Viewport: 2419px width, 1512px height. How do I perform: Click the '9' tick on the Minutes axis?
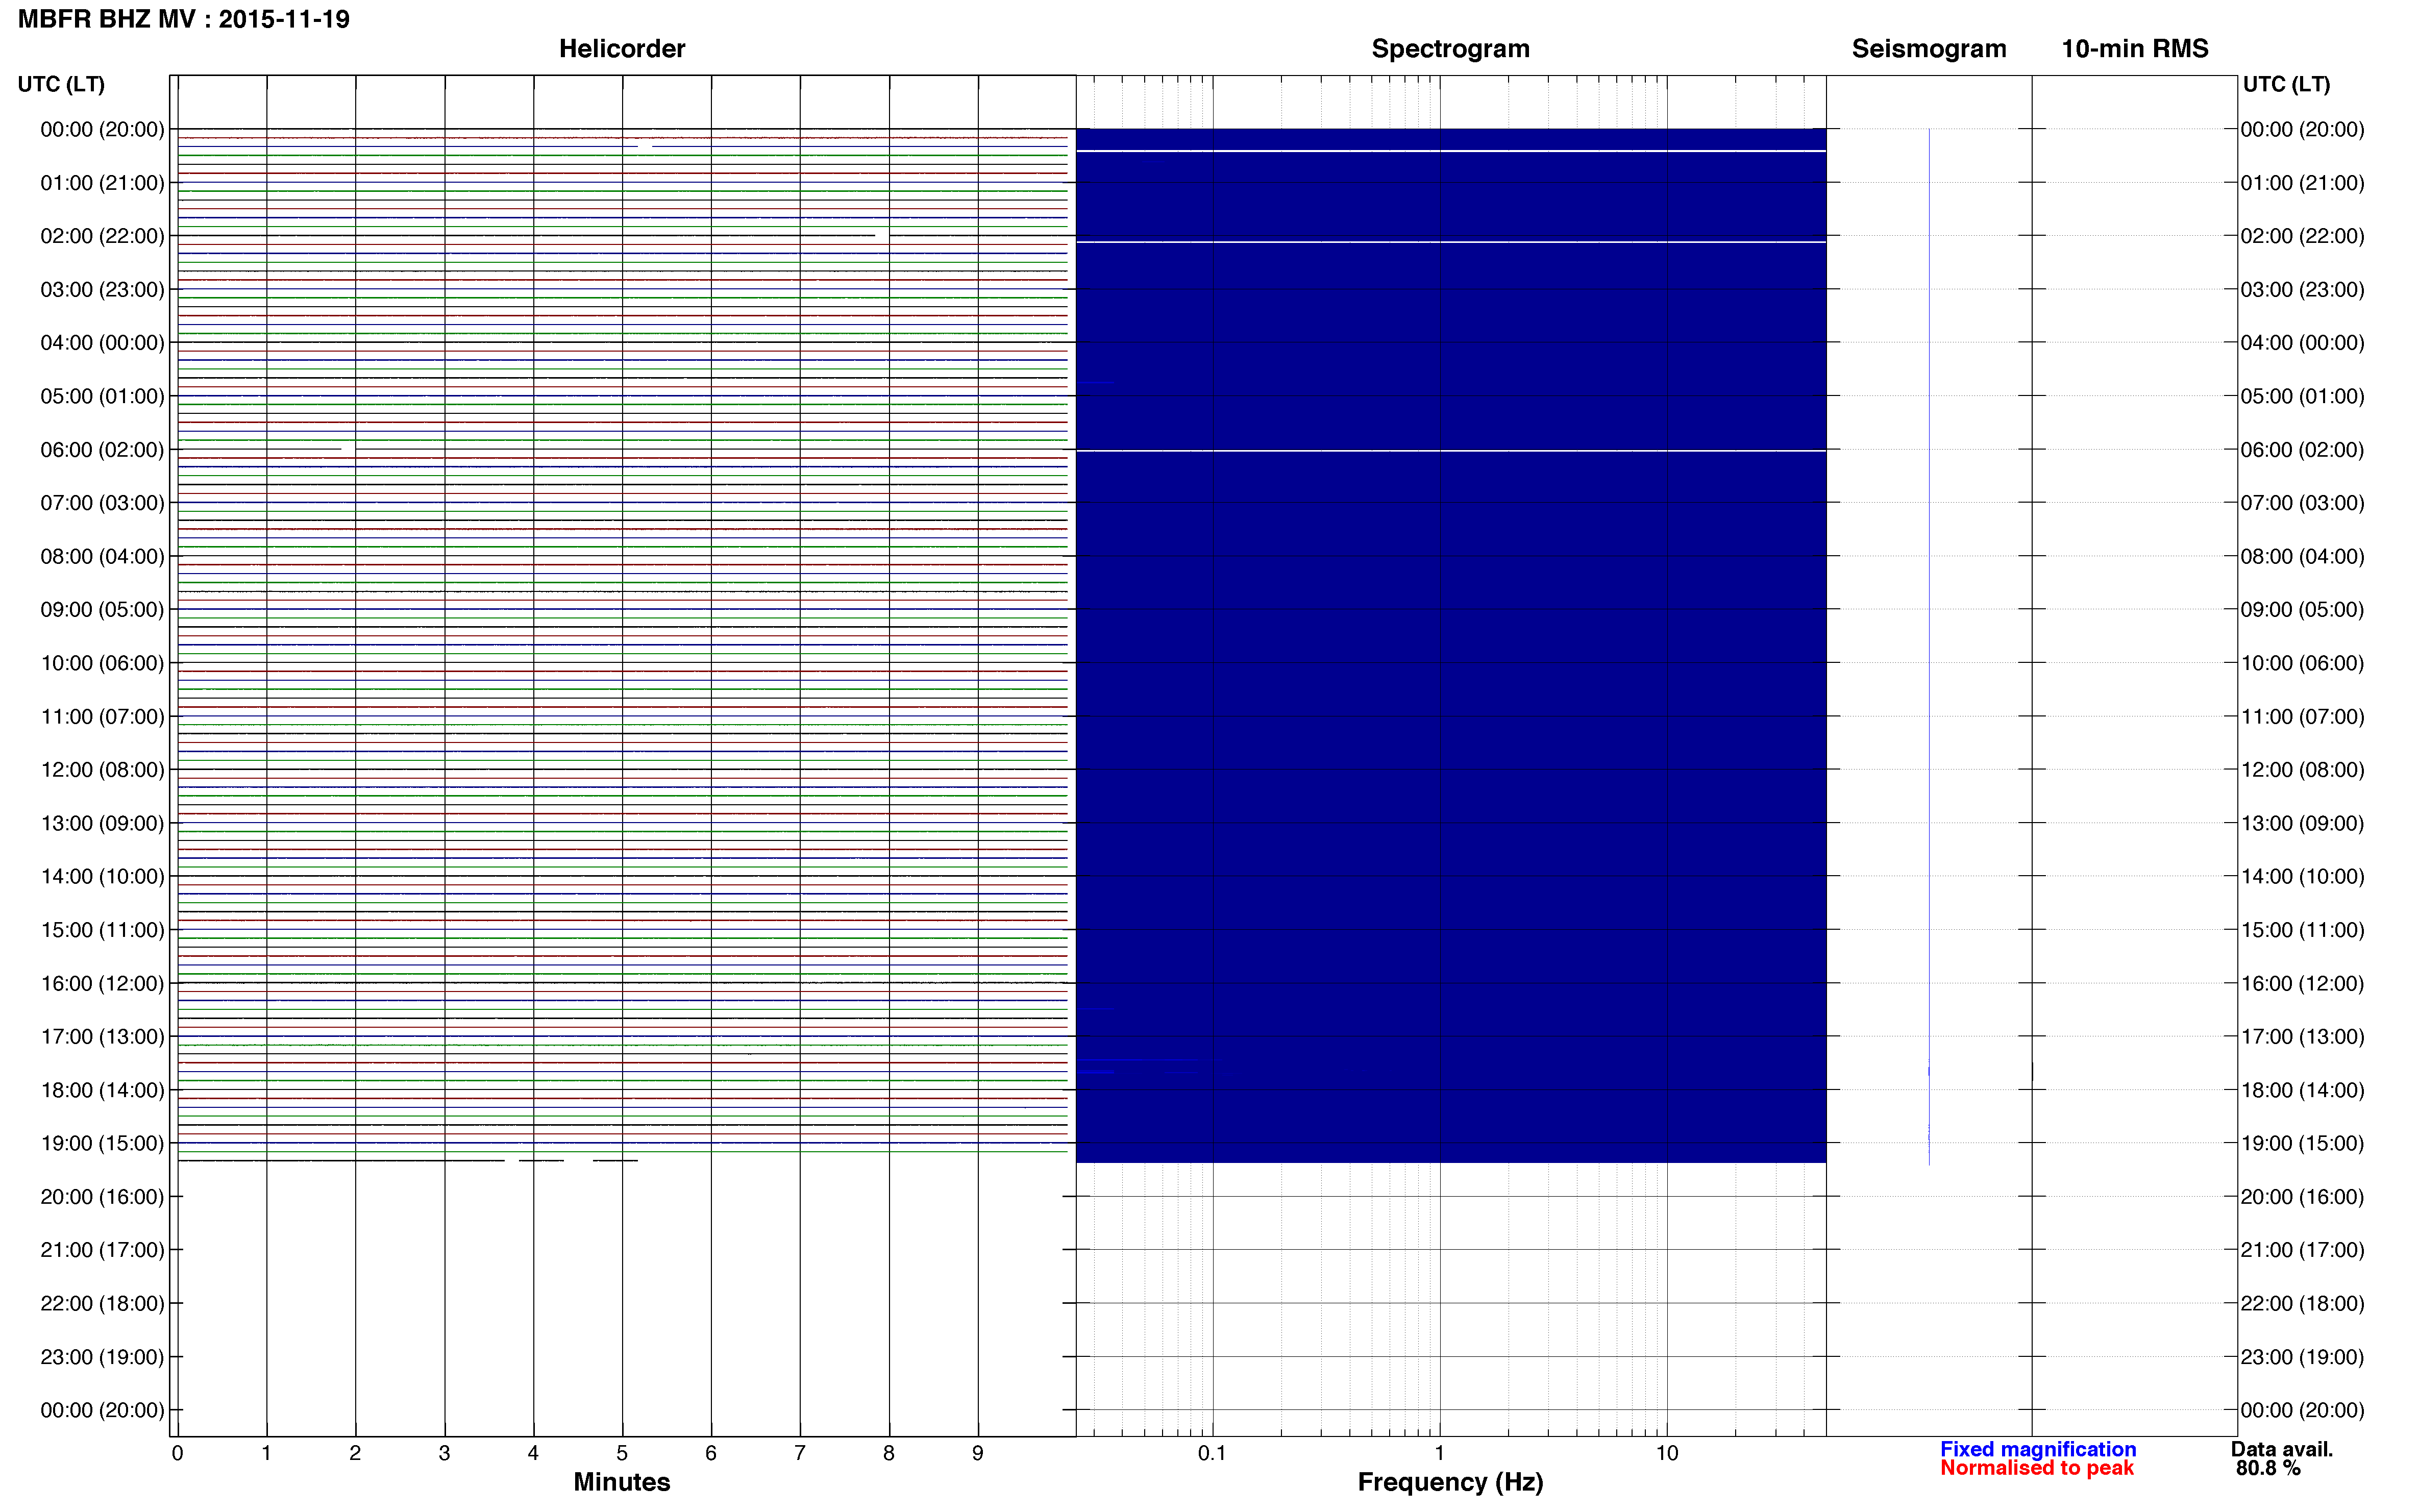[978, 1454]
